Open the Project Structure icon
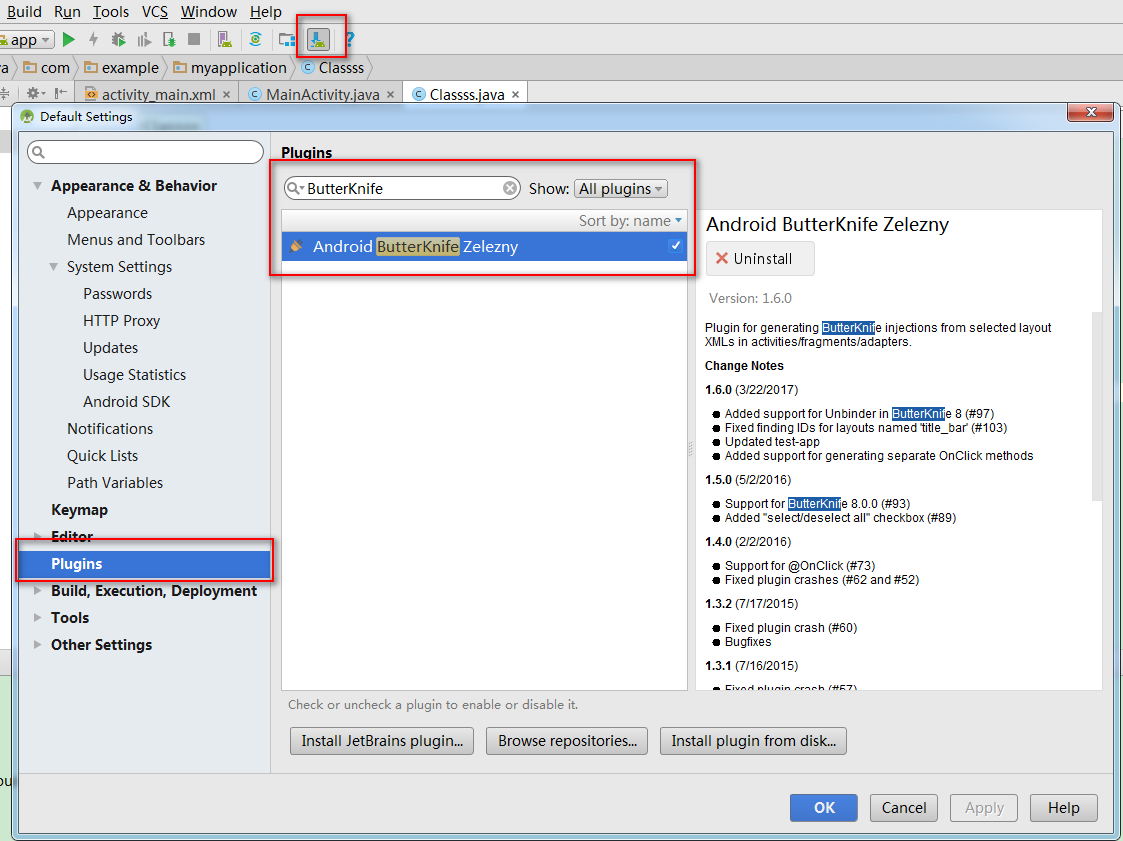Image resolution: width=1123 pixels, height=841 pixels. click(287, 39)
